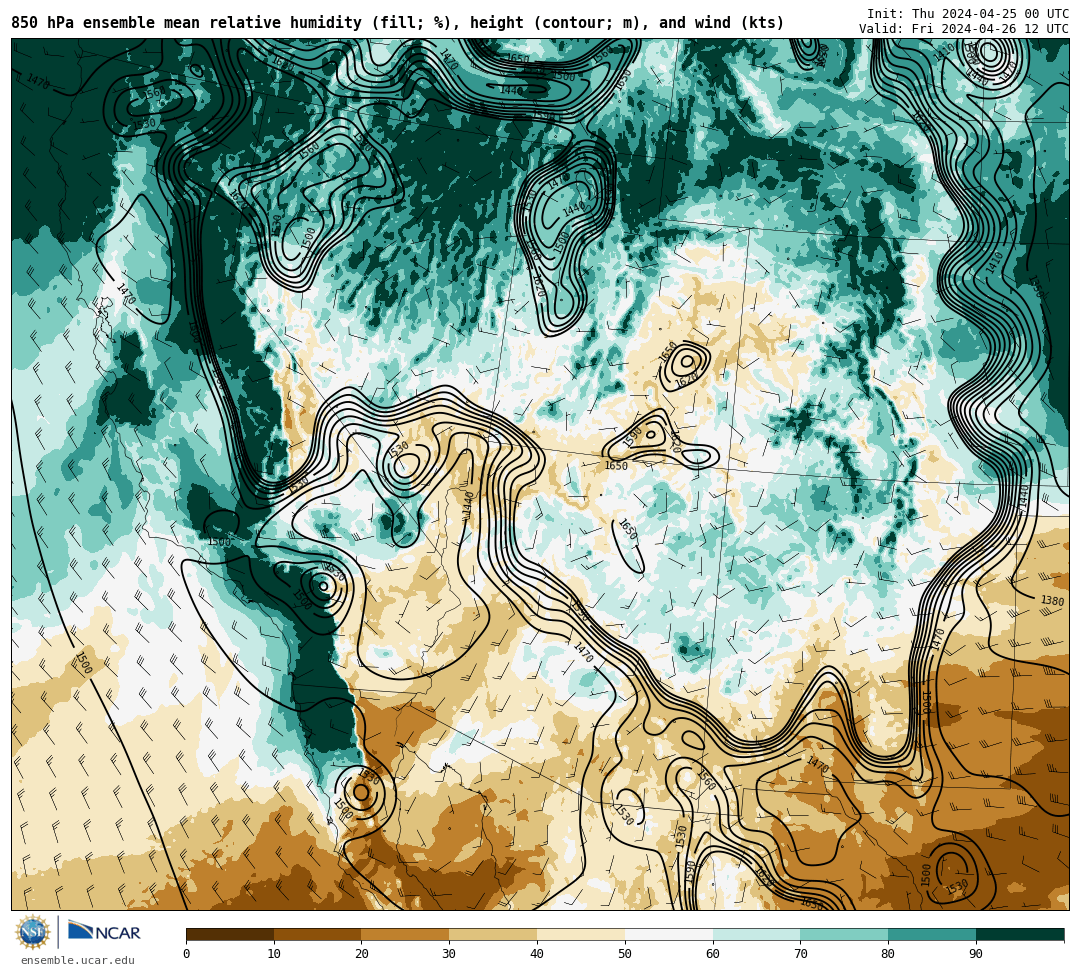This screenshot has width=1080, height=973.
Task: Click the colorbar tick label 70
Action: (x=800, y=954)
